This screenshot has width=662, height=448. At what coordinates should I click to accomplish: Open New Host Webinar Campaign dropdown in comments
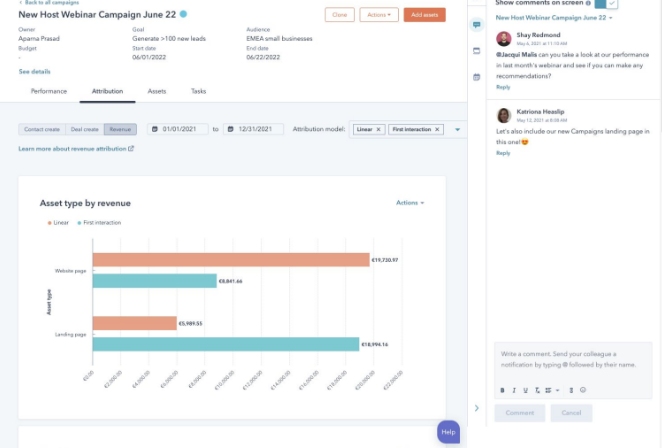coord(554,18)
